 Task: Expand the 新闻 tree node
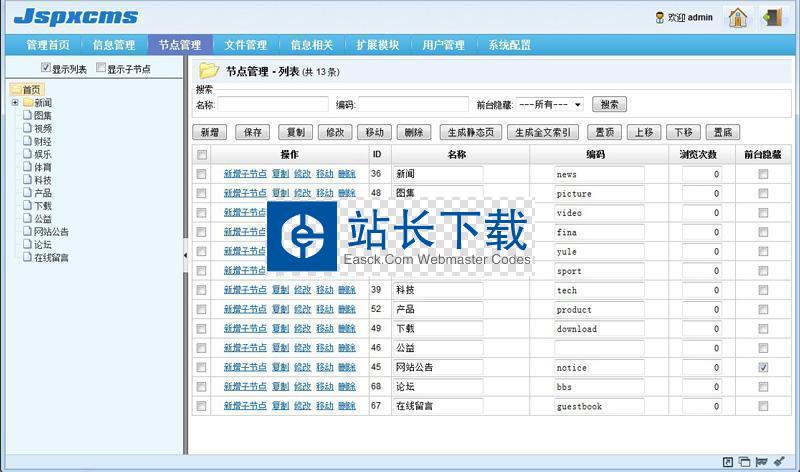(x=15, y=103)
